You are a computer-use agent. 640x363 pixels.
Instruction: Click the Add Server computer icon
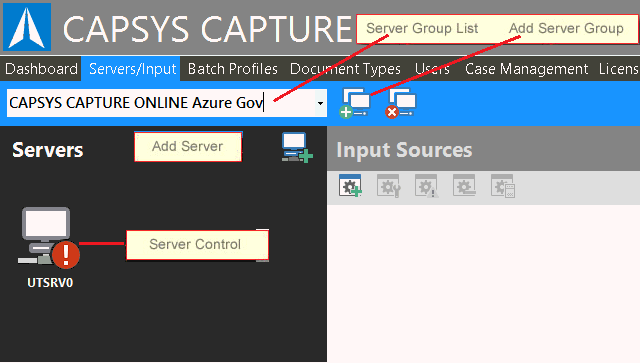tap(297, 147)
